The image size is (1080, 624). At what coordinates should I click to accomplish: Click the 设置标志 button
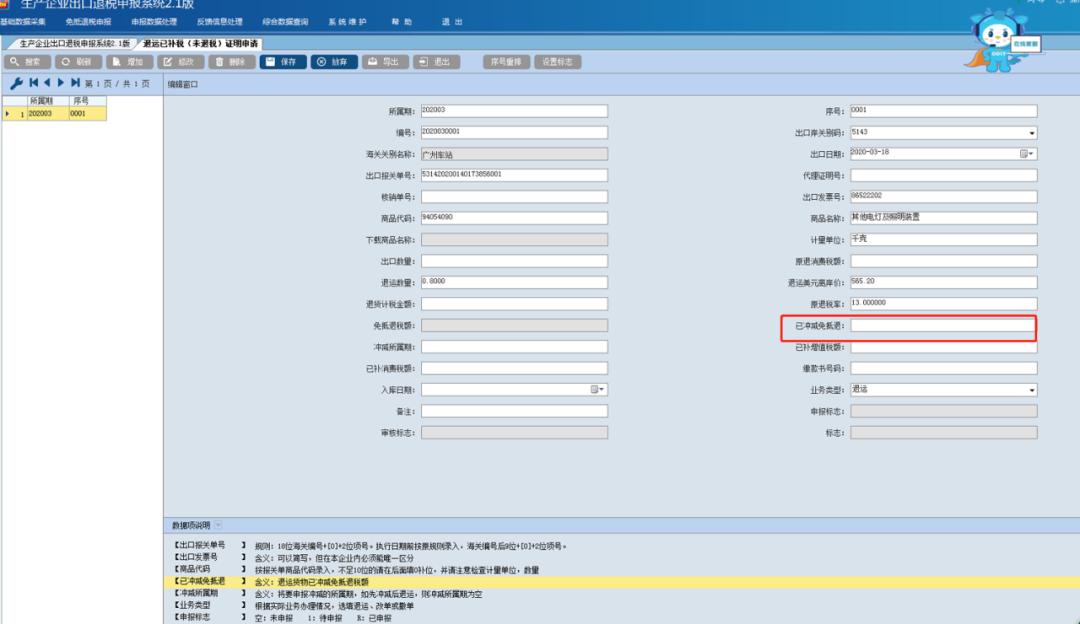point(557,62)
